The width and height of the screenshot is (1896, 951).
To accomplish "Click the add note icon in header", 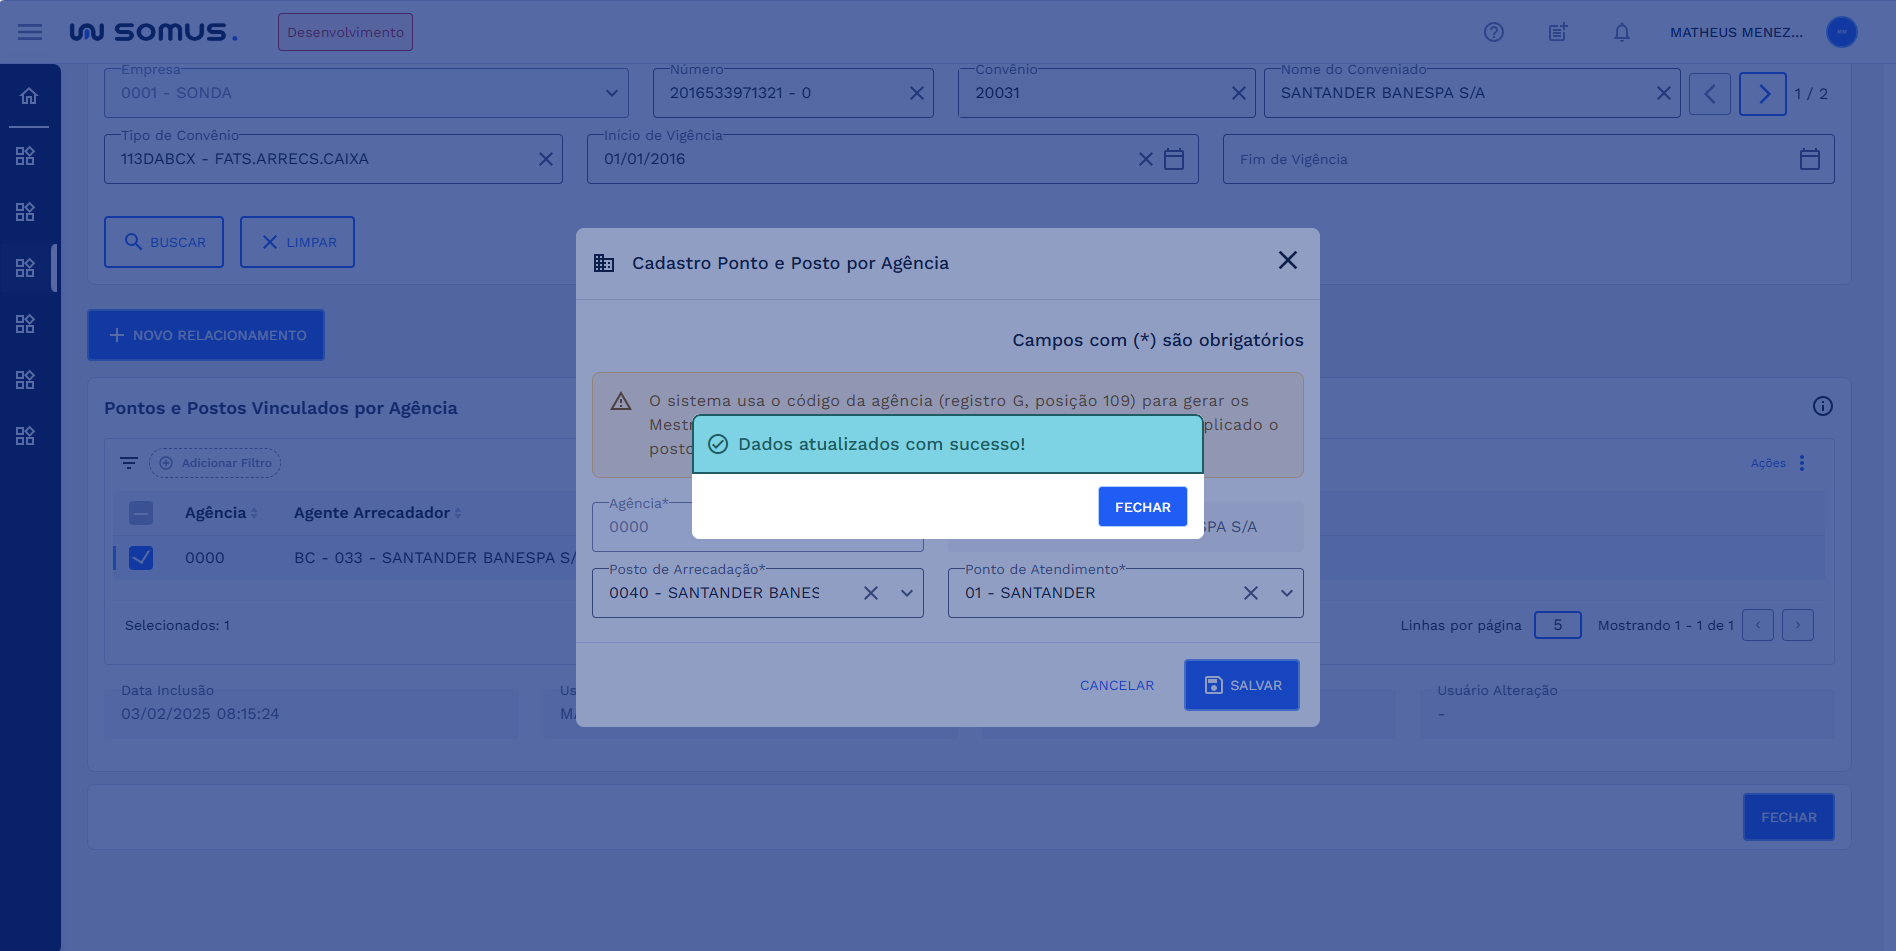I will click(1557, 32).
